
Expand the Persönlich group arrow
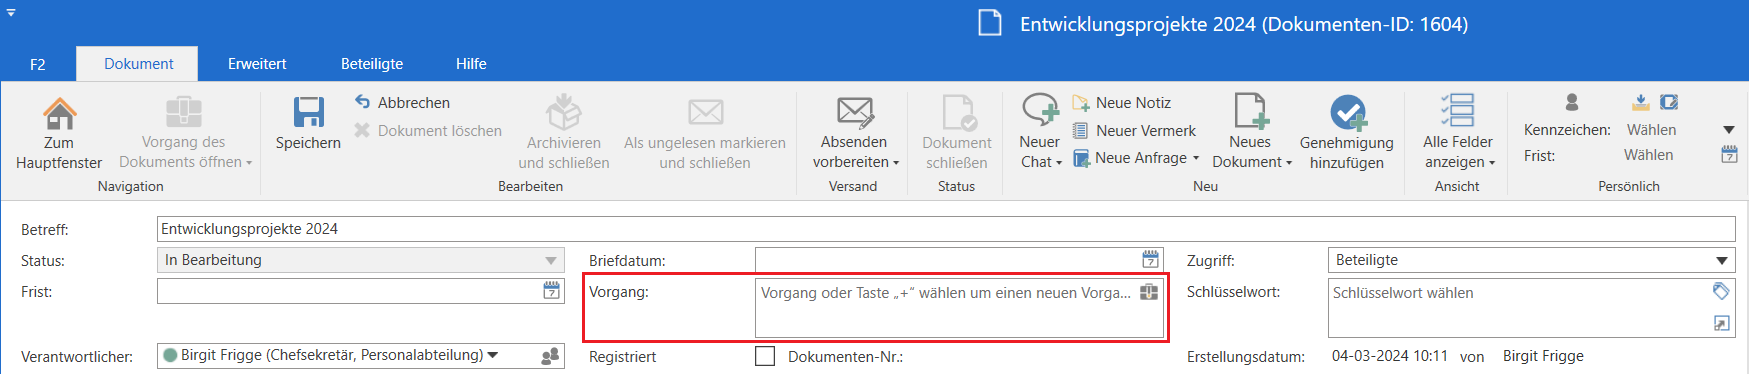click(1729, 130)
